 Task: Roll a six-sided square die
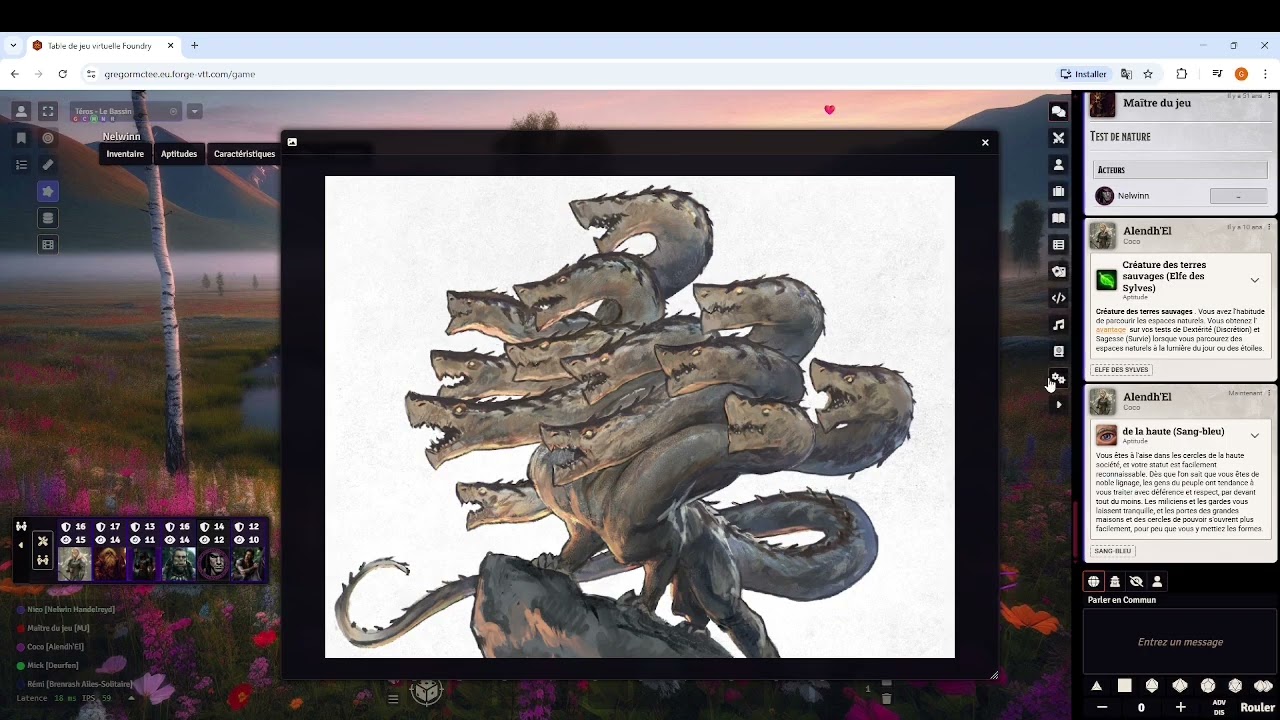pyautogui.click(x=1125, y=686)
